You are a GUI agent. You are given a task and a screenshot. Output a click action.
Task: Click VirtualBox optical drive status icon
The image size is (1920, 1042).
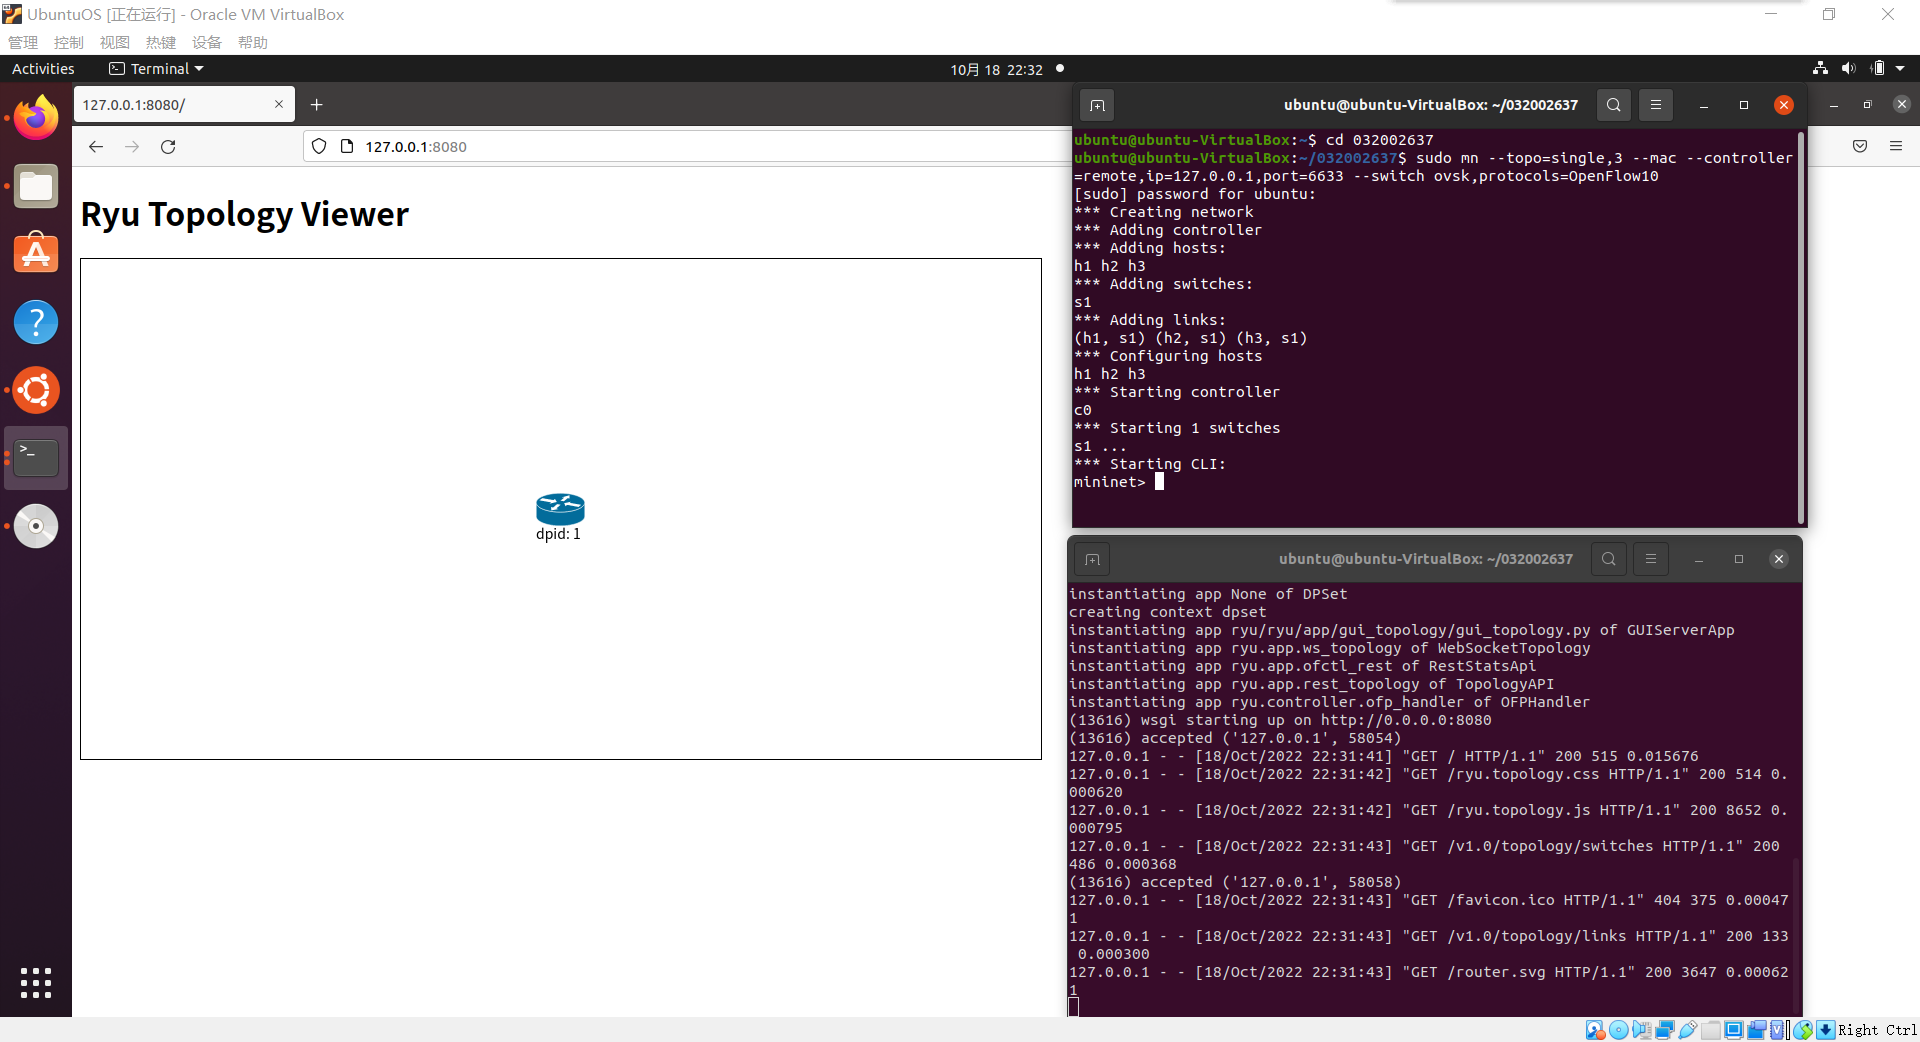pyautogui.click(x=1618, y=1030)
